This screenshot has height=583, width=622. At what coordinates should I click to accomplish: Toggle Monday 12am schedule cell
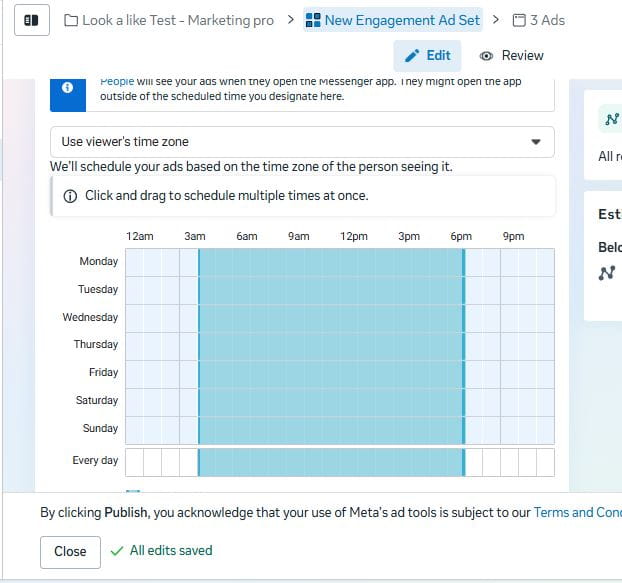(x=134, y=263)
